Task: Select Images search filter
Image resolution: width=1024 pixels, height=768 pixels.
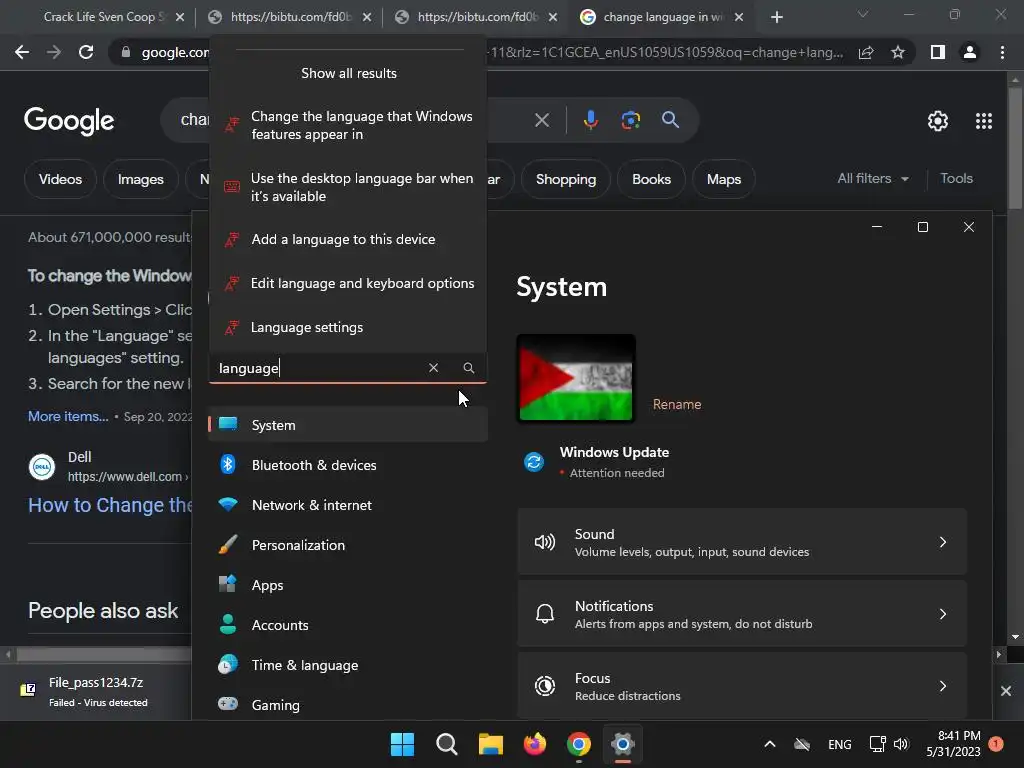Action: click(140, 179)
